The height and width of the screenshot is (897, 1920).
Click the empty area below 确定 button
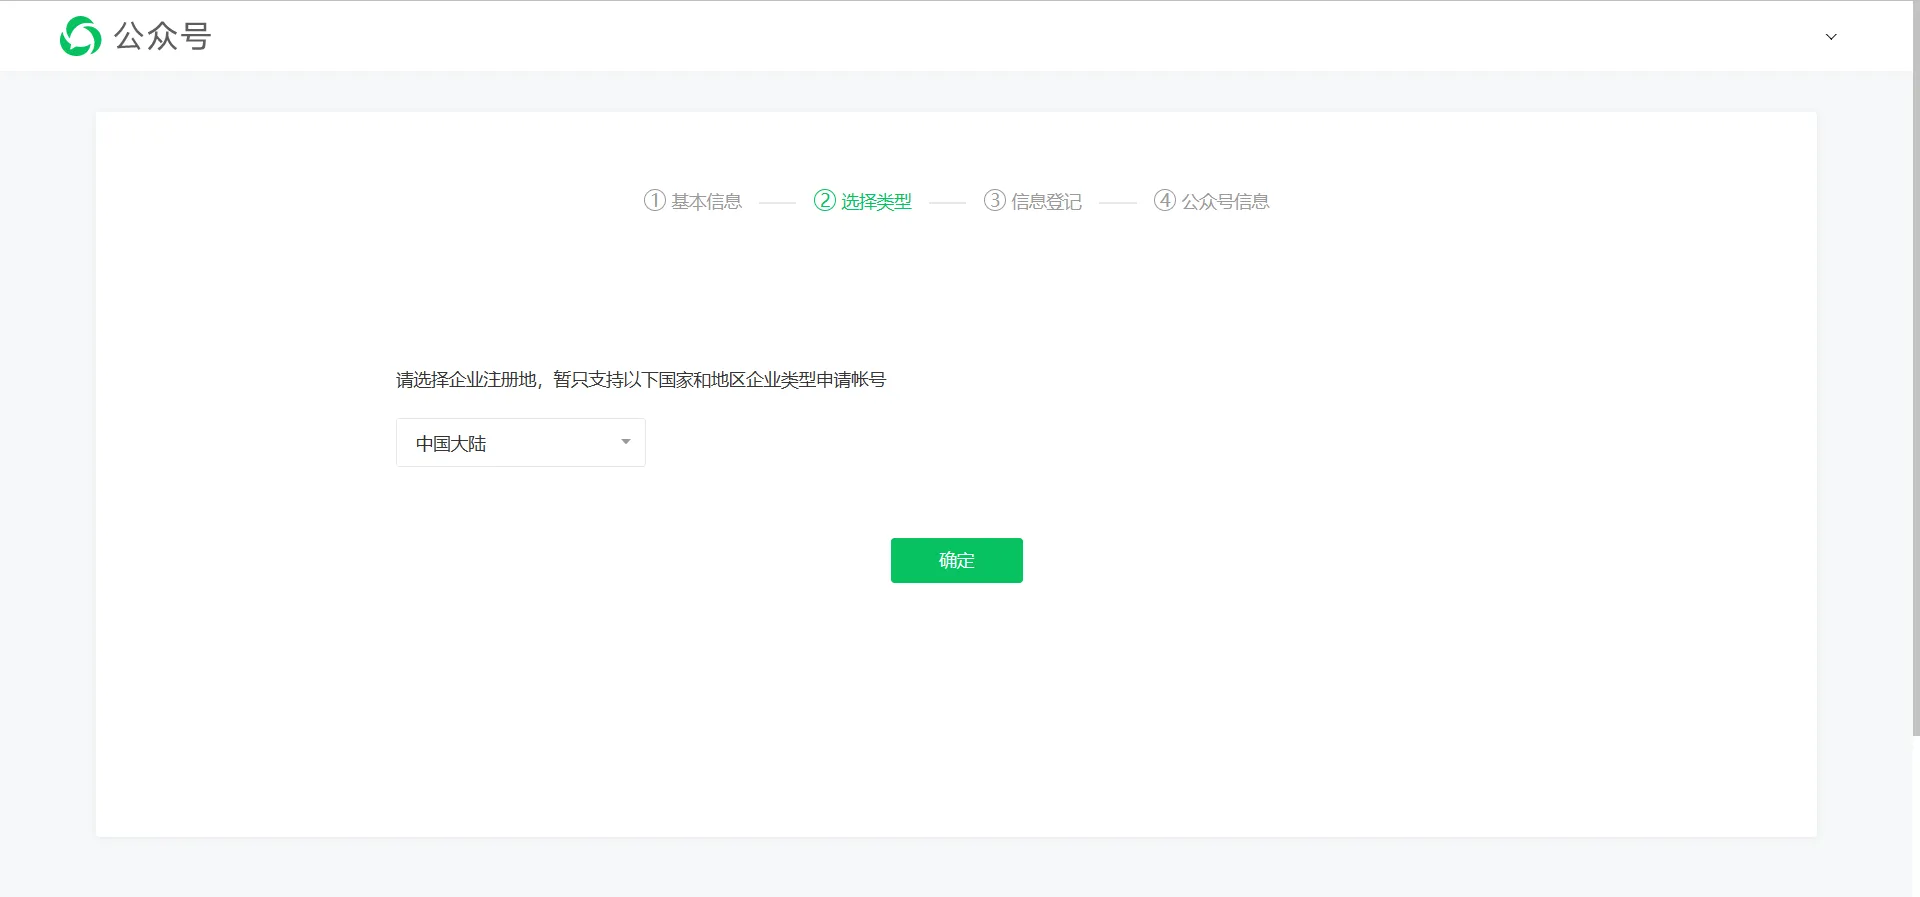click(x=956, y=700)
